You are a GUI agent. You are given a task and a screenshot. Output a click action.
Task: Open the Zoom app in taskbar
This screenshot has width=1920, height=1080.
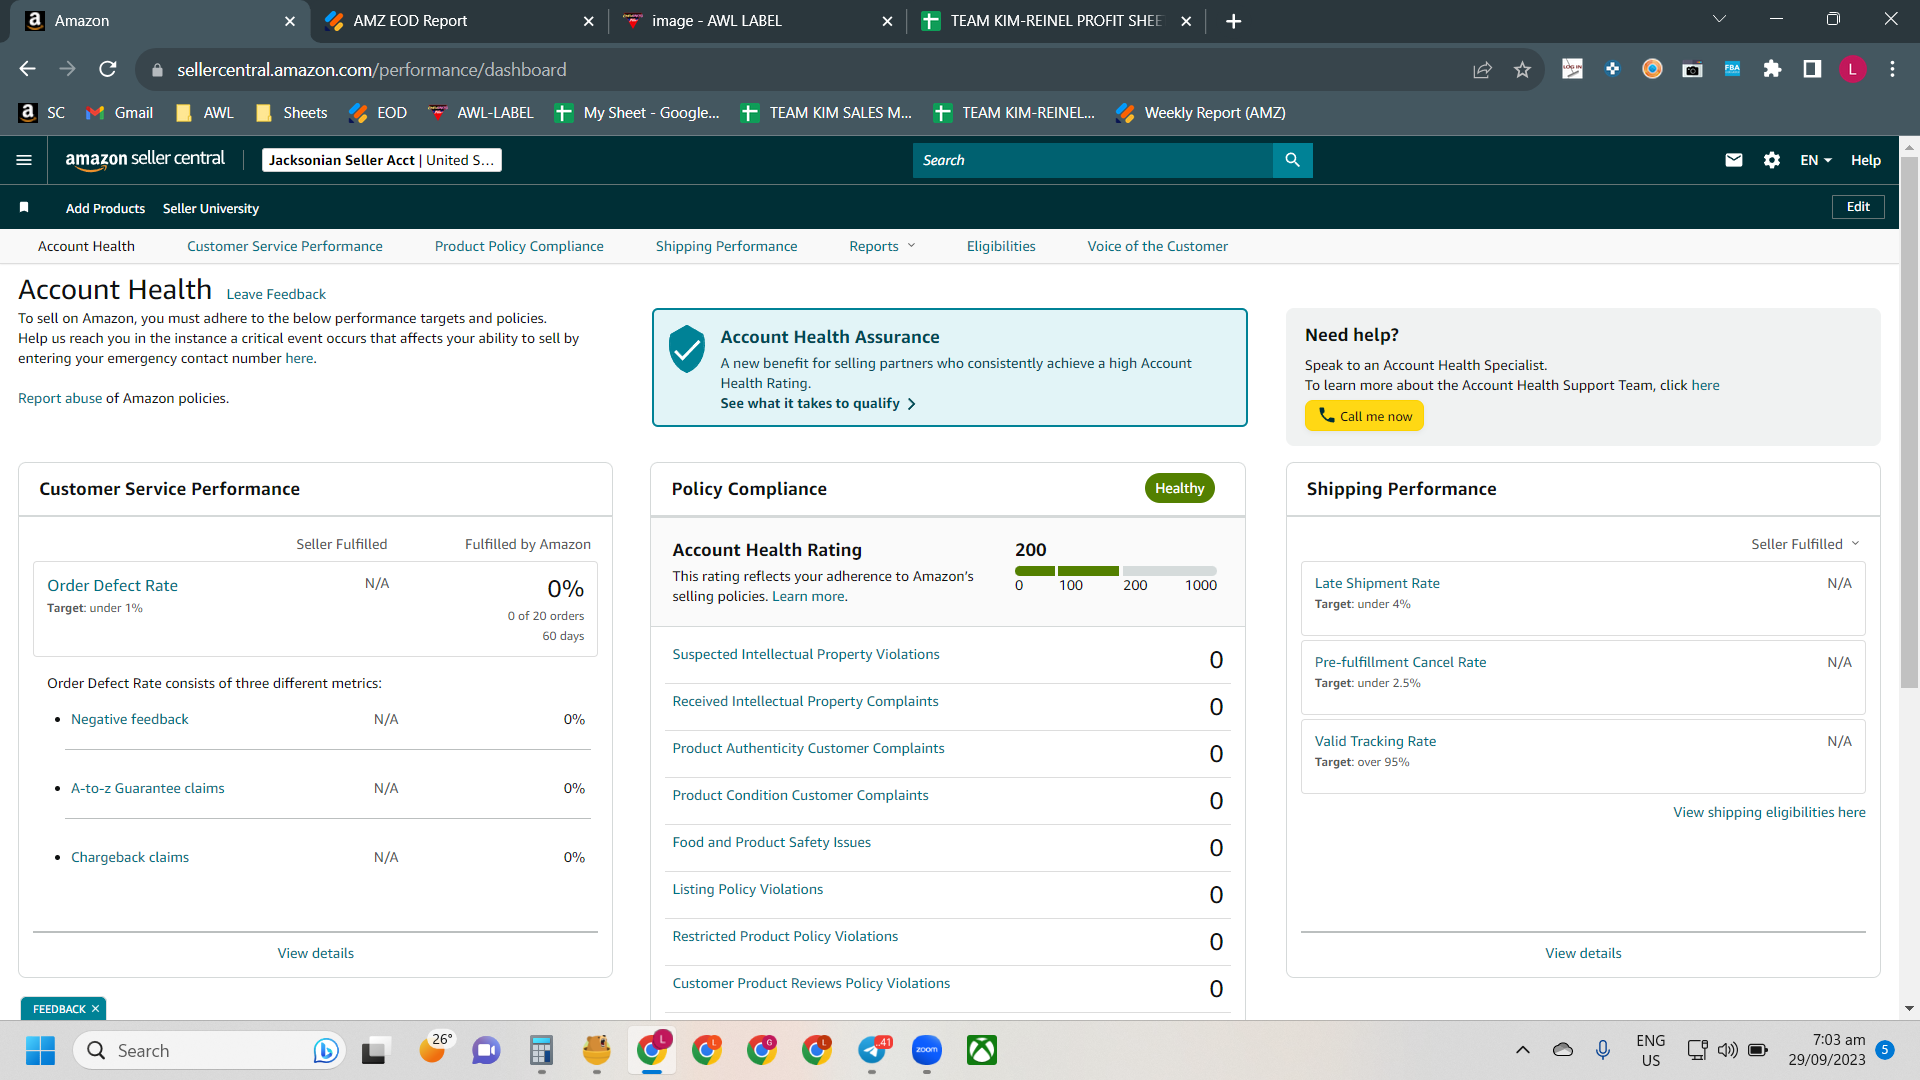pyautogui.click(x=927, y=1050)
